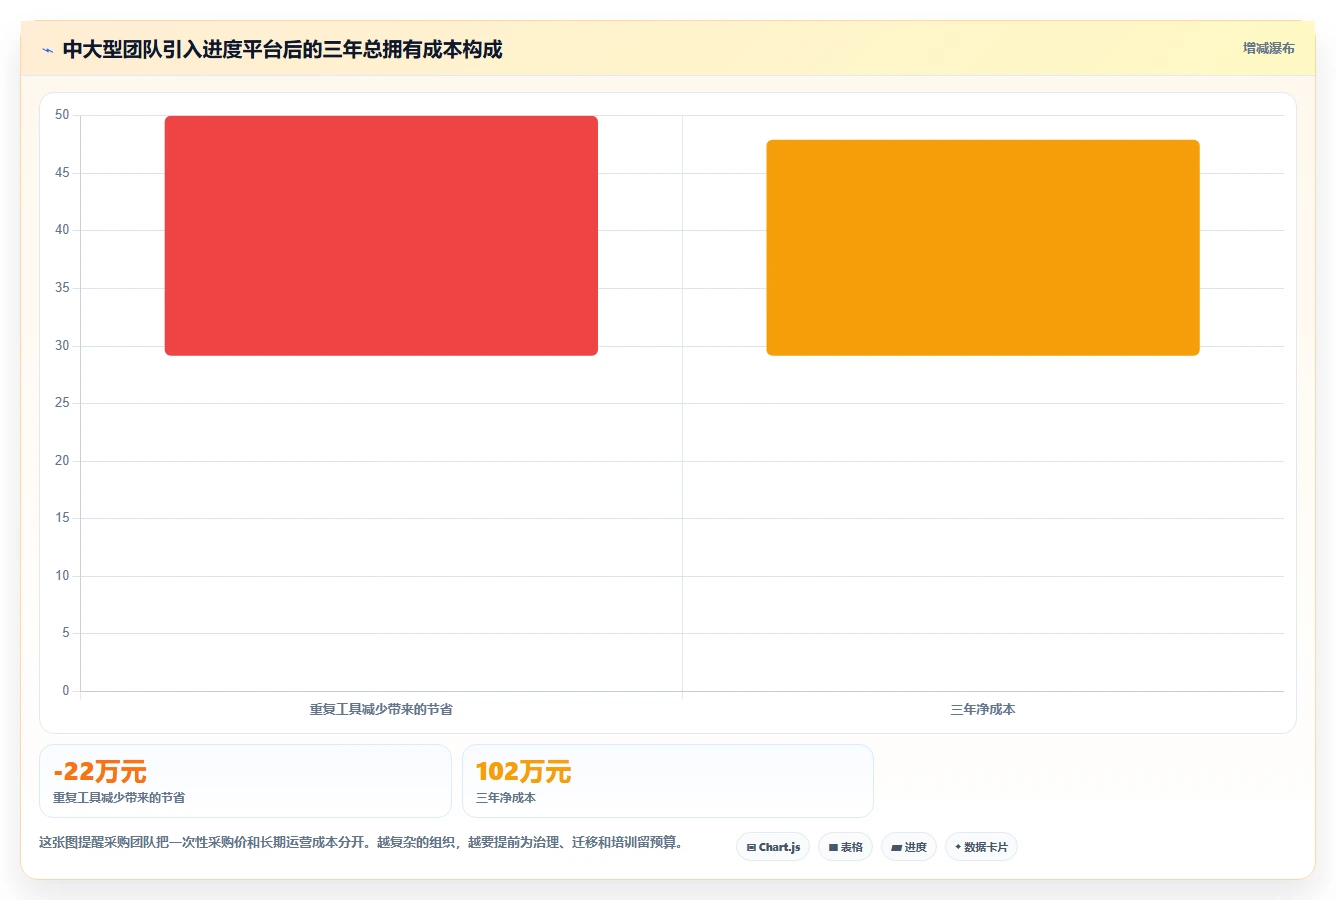Click the 三年净成本 caption under 102万元
Image resolution: width=1336 pixels, height=900 pixels.
506,797
